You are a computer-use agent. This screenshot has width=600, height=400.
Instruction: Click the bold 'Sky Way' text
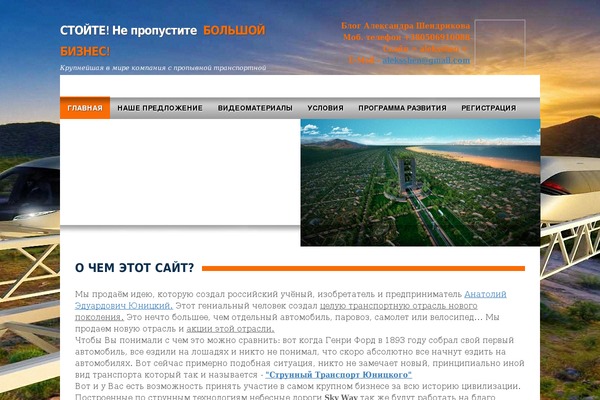point(341,397)
